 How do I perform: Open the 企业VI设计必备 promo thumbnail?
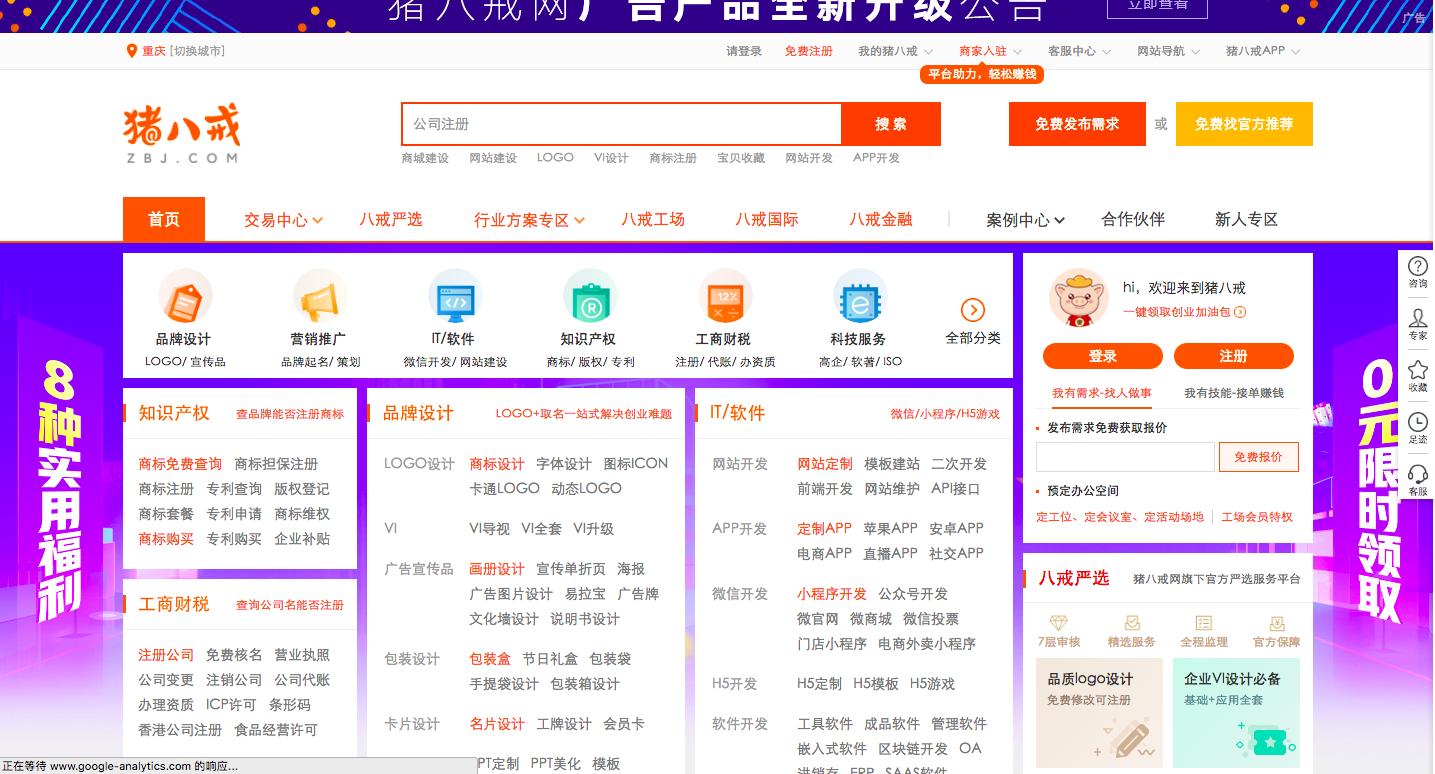click(x=1236, y=713)
